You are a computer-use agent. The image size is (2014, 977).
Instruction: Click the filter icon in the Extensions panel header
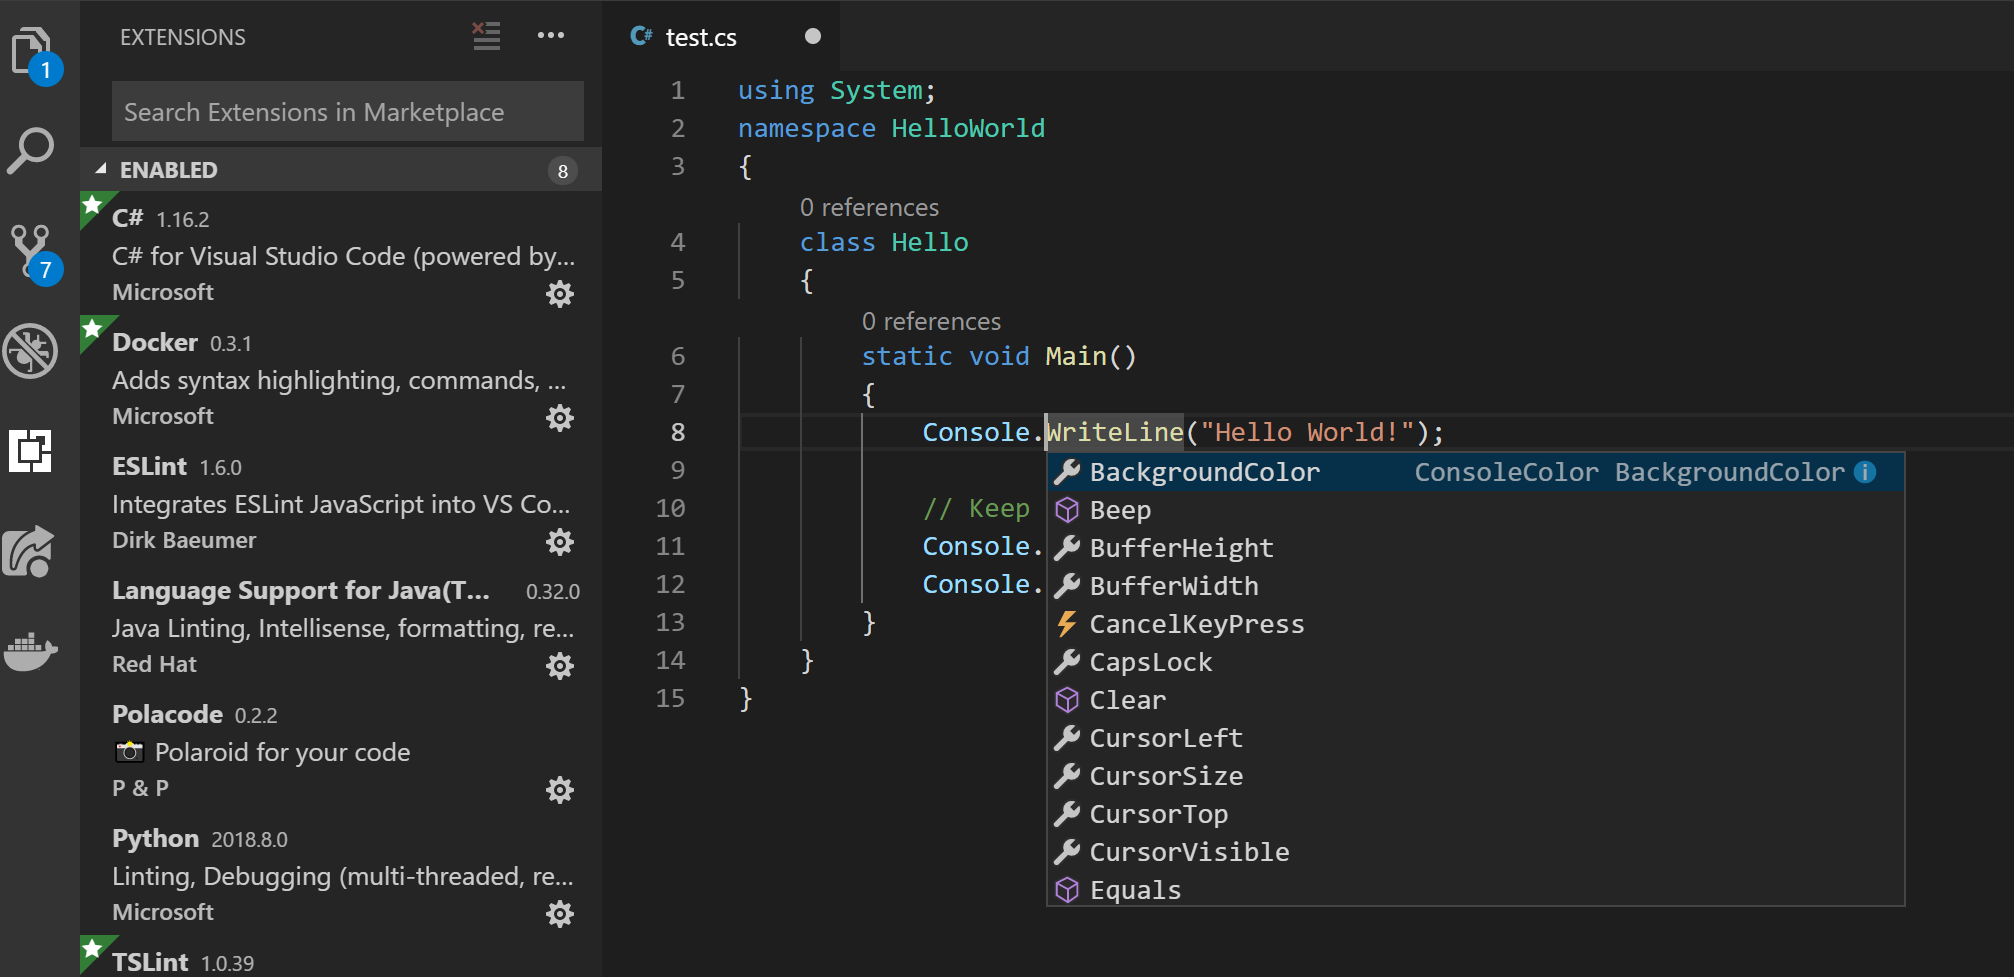point(486,36)
